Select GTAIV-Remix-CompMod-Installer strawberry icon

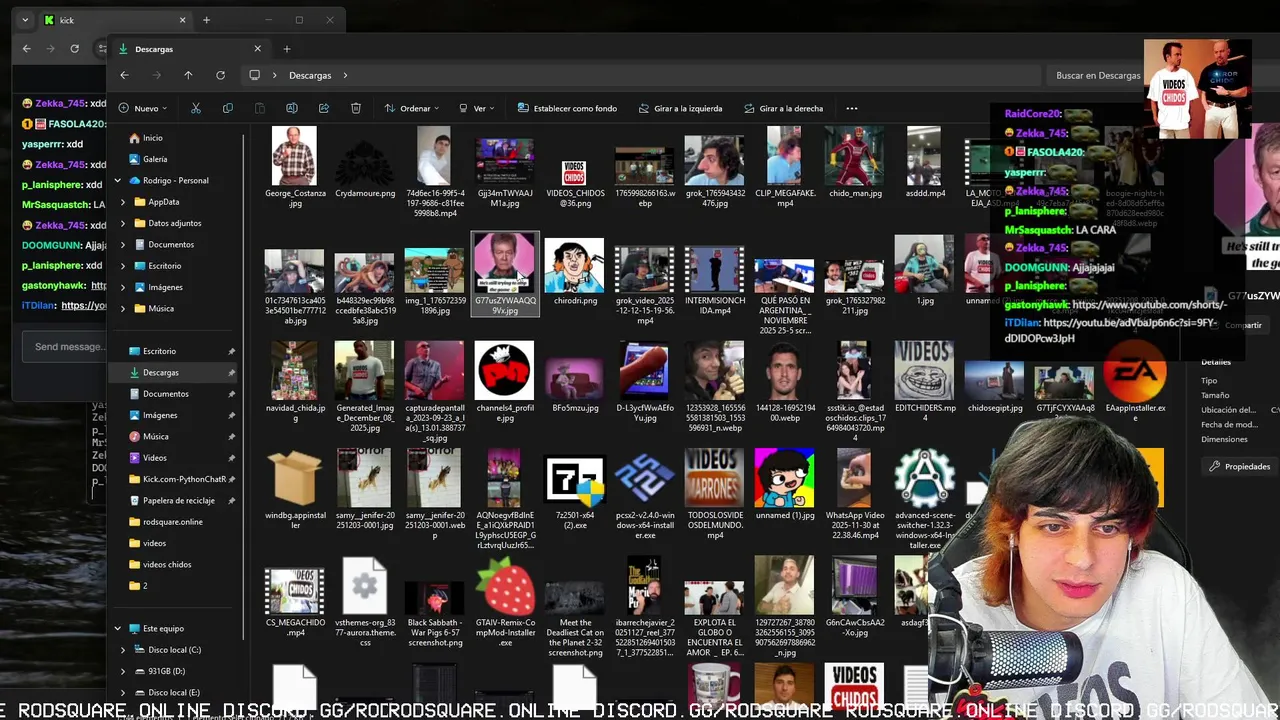[x=505, y=602]
